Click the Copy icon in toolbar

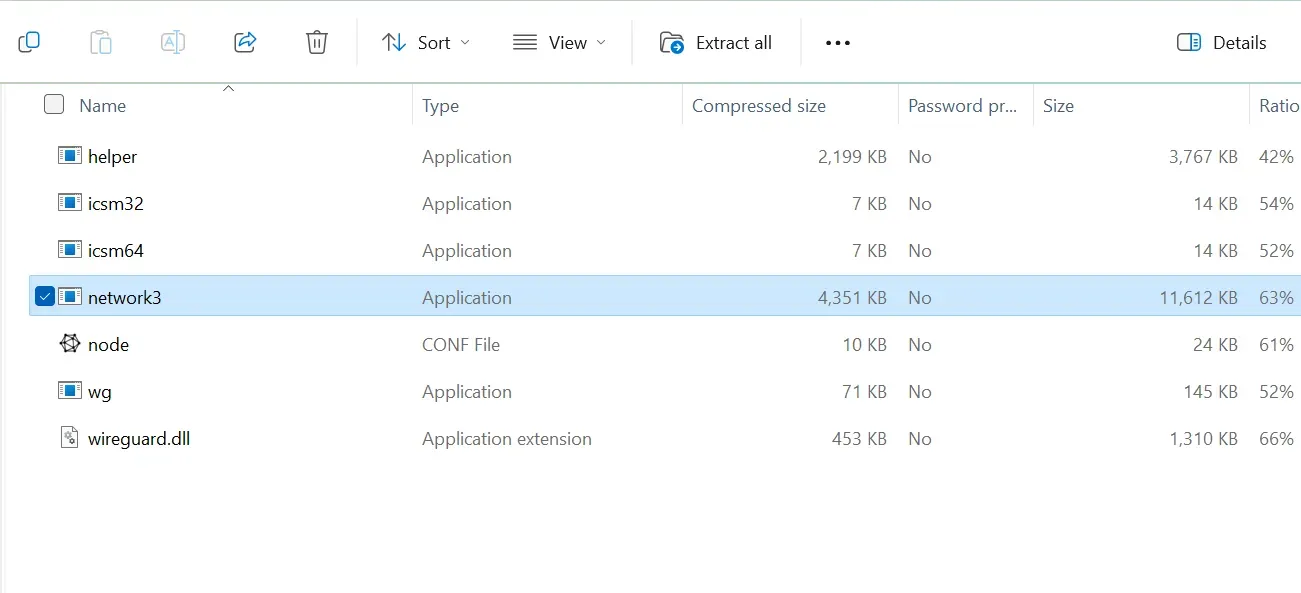click(29, 42)
